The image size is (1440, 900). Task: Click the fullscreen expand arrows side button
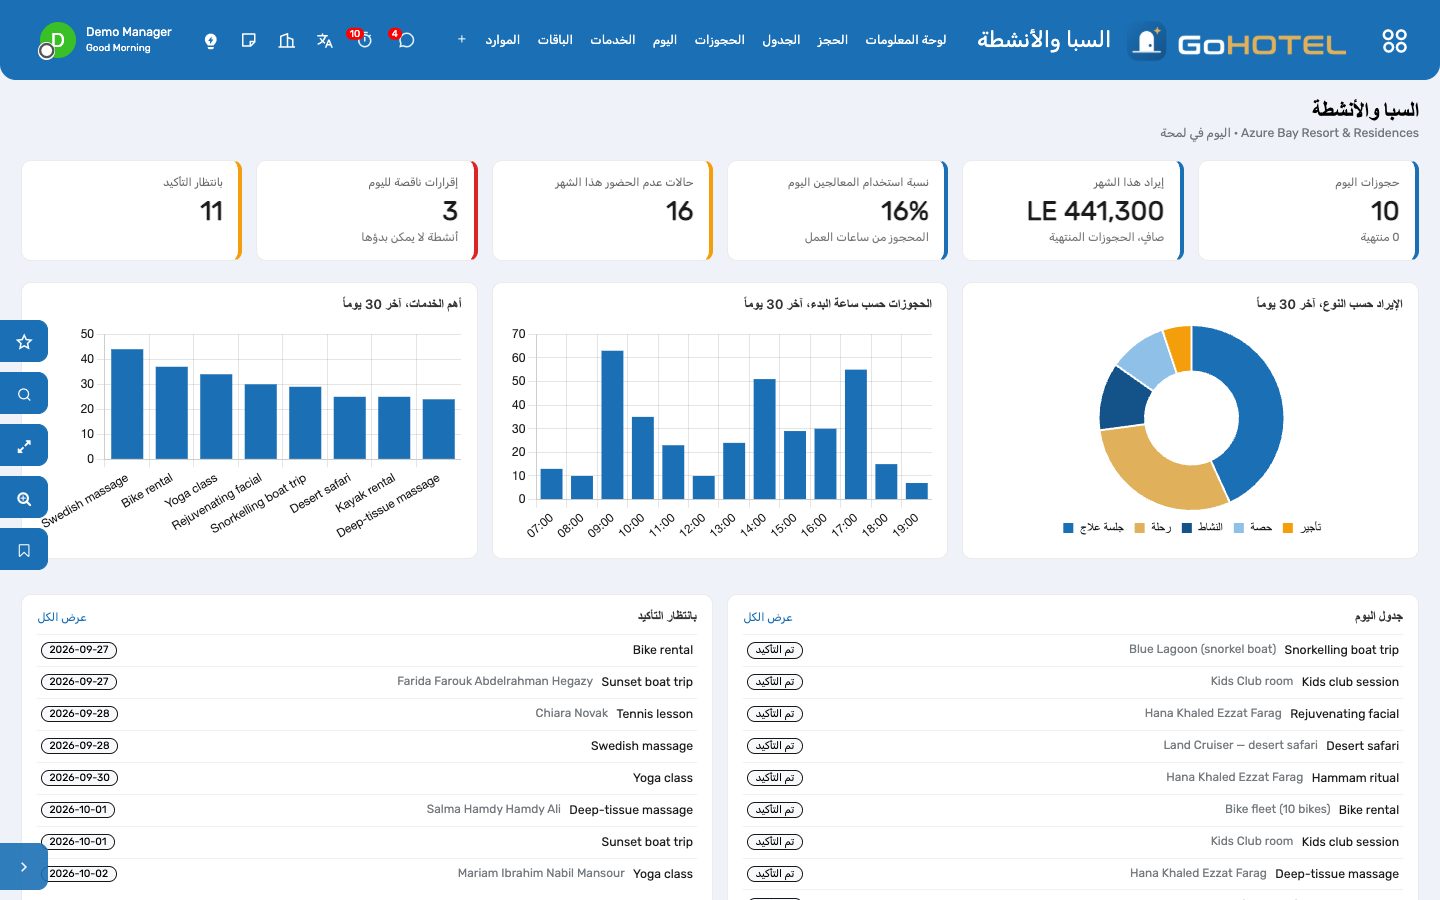coord(24,446)
